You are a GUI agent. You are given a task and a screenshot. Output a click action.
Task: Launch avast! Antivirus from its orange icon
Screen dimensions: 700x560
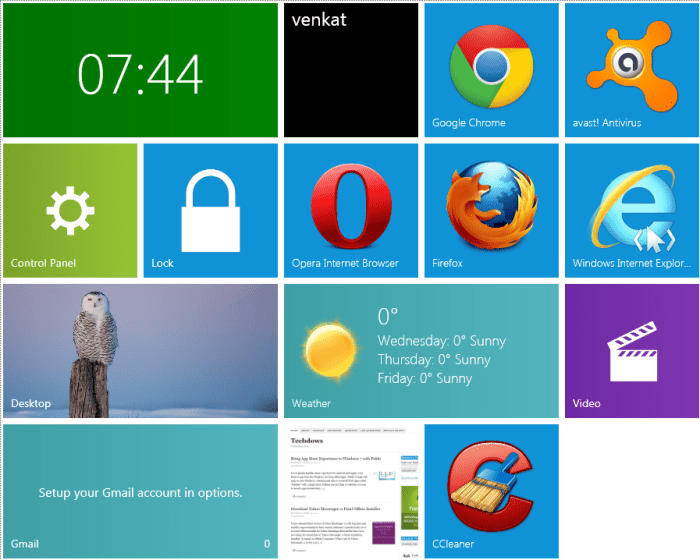pos(632,66)
